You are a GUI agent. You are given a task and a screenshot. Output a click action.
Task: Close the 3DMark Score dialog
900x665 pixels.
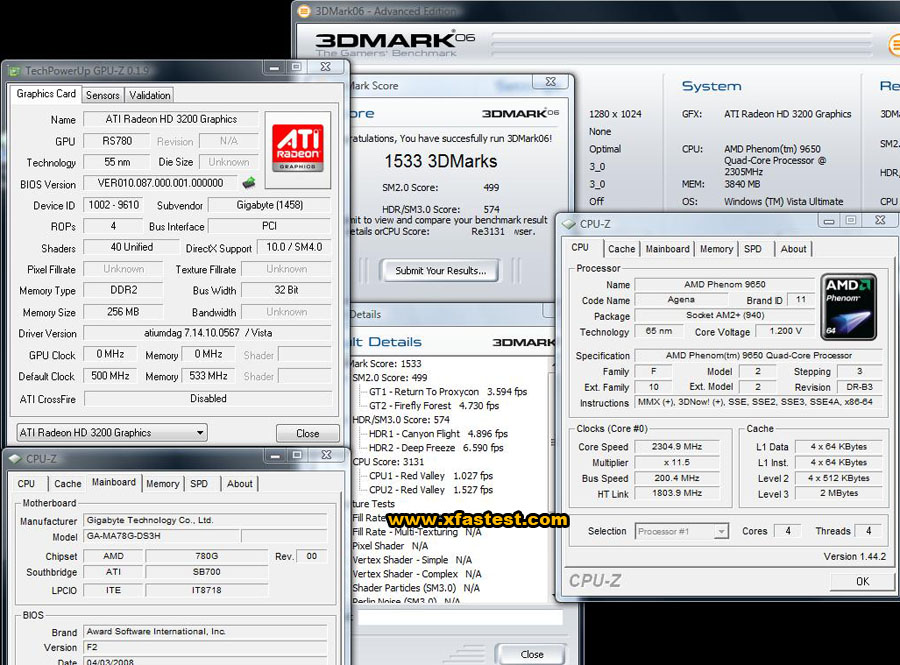pos(550,82)
